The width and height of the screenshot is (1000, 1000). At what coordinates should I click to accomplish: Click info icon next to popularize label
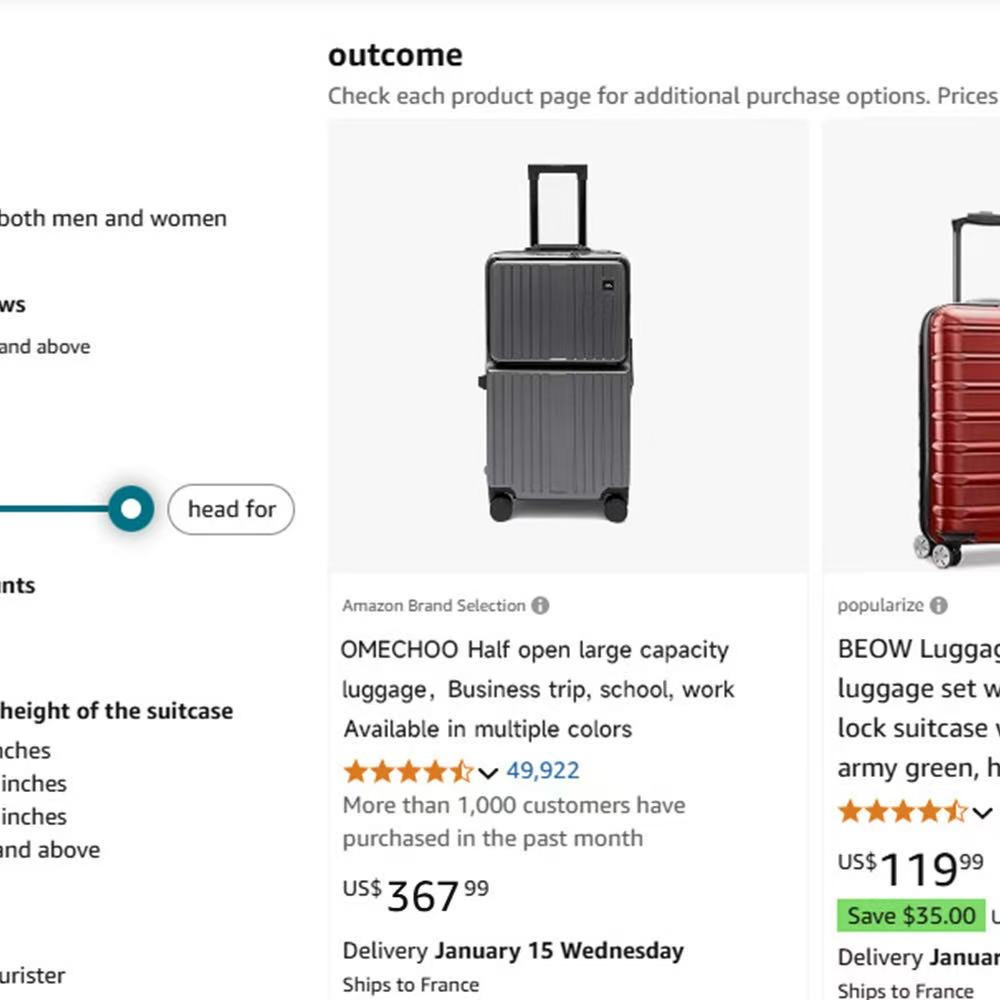pyautogui.click(x=938, y=605)
